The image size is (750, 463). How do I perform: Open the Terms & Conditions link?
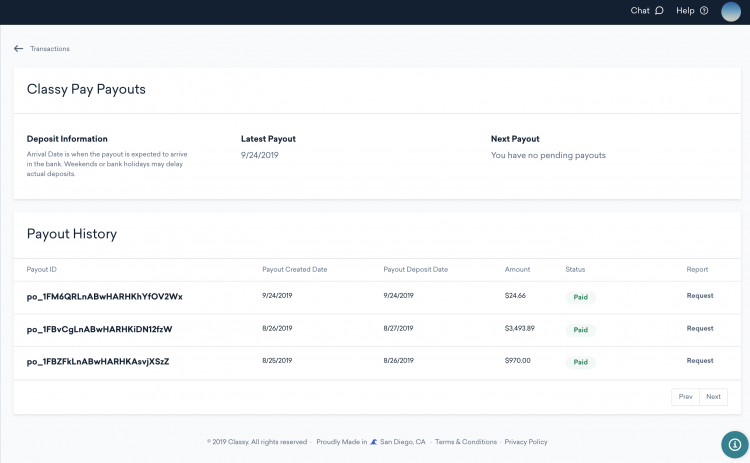pyautogui.click(x=465, y=442)
